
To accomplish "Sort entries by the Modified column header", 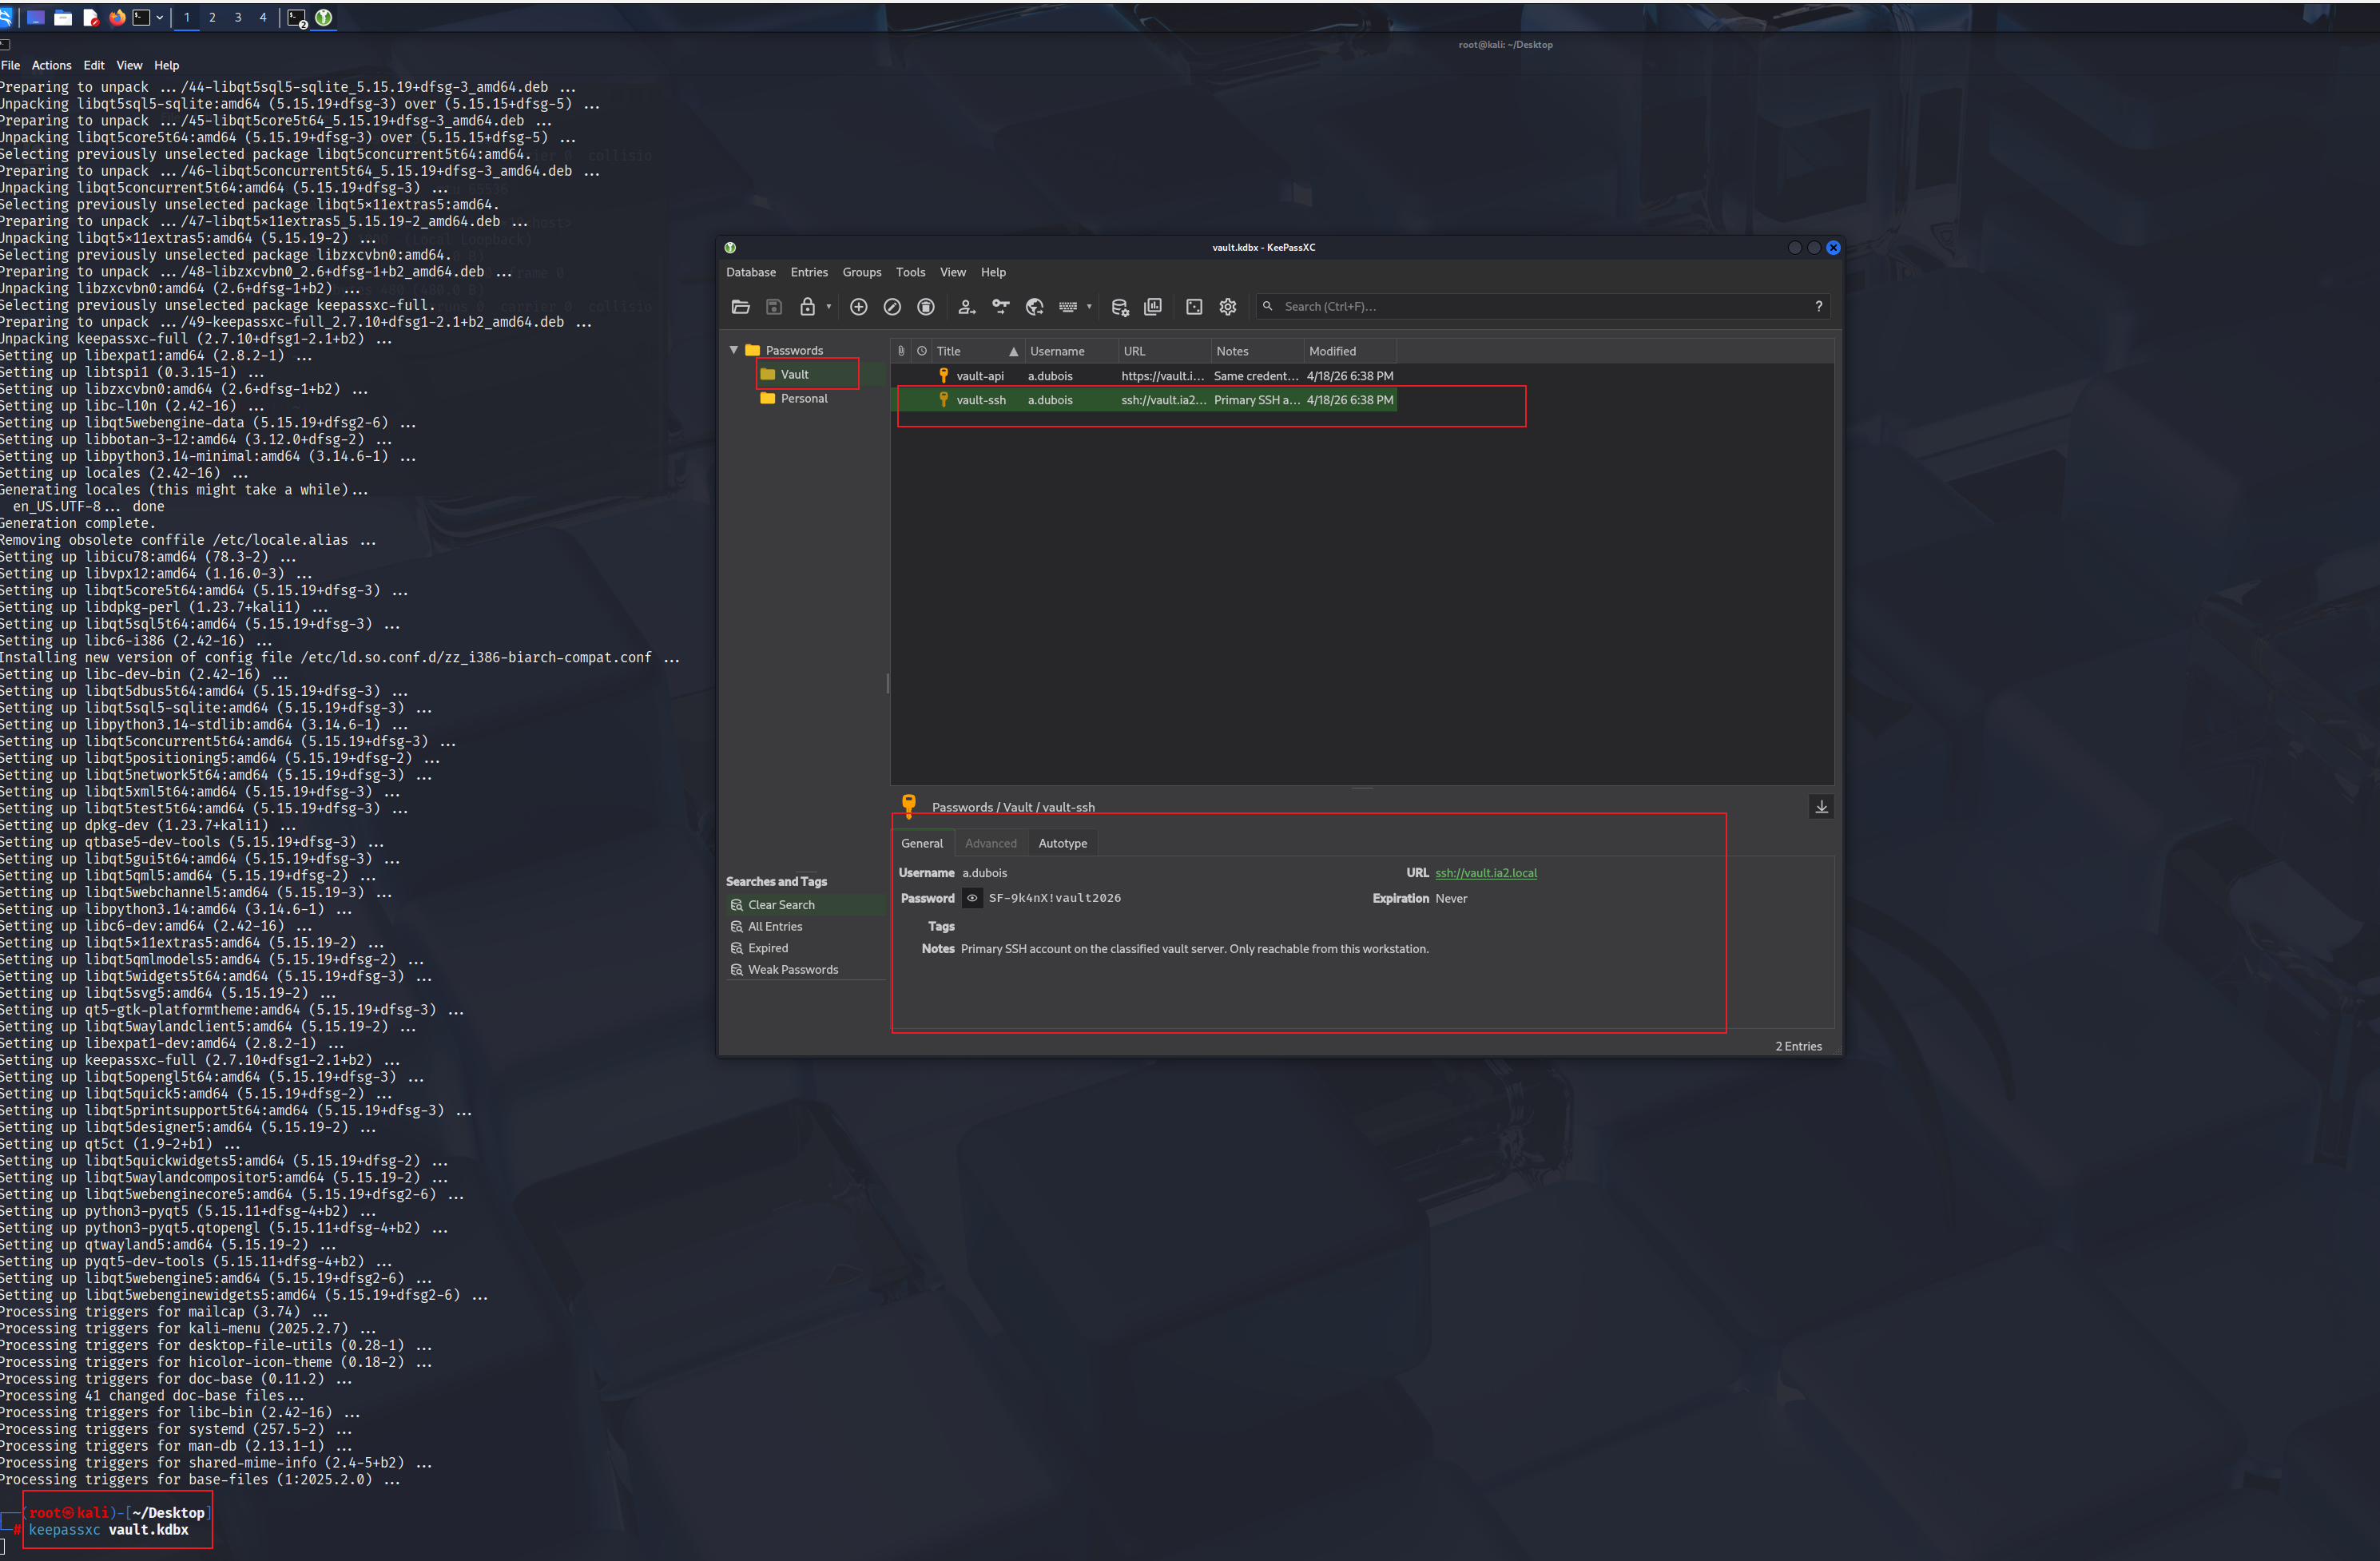I will [x=1350, y=351].
